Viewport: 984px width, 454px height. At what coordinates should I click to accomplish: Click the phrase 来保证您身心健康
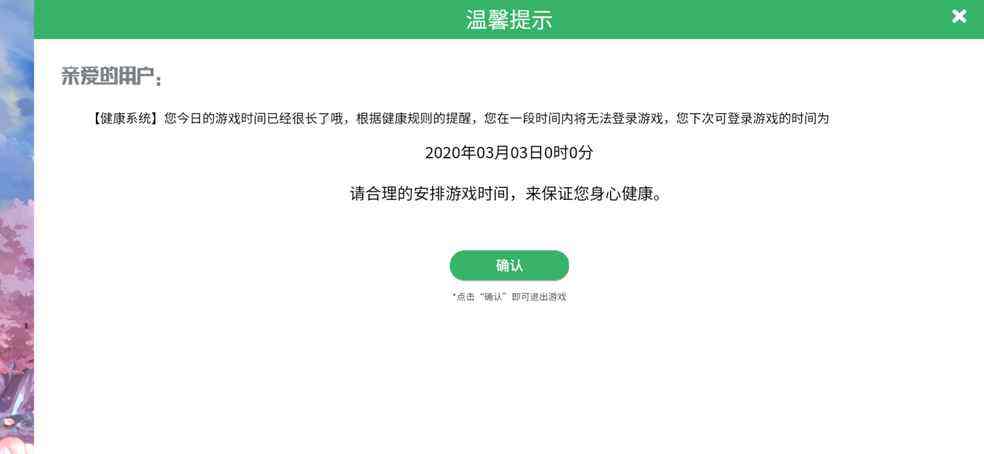pyautogui.click(x=586, y=193)
